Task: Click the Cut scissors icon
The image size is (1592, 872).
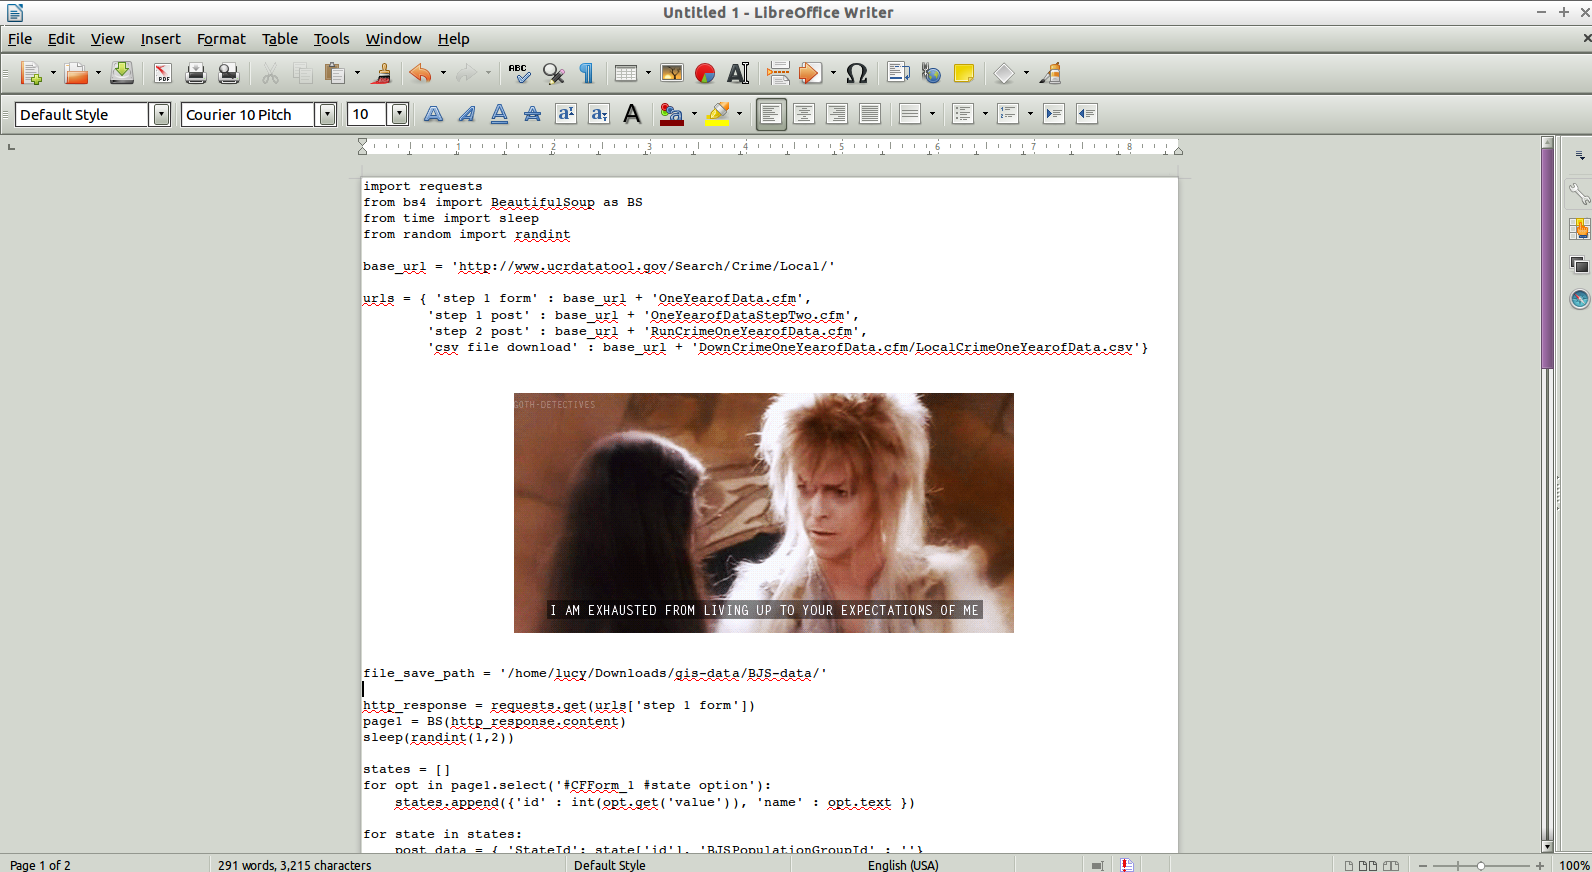Action: point(270,73)
